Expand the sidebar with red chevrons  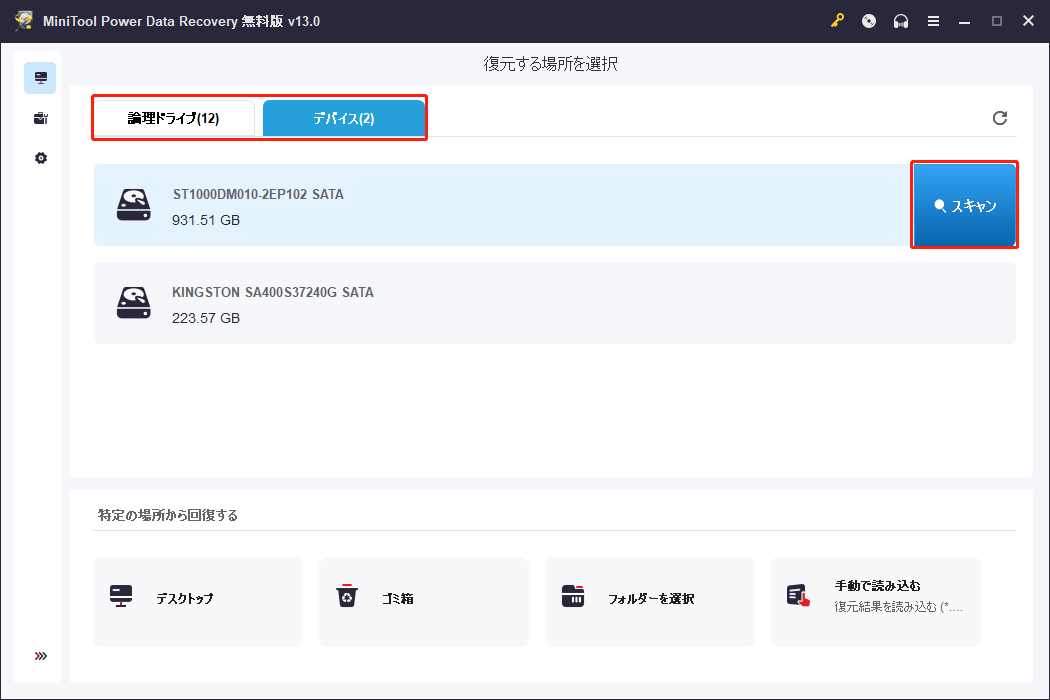(41, 656)
